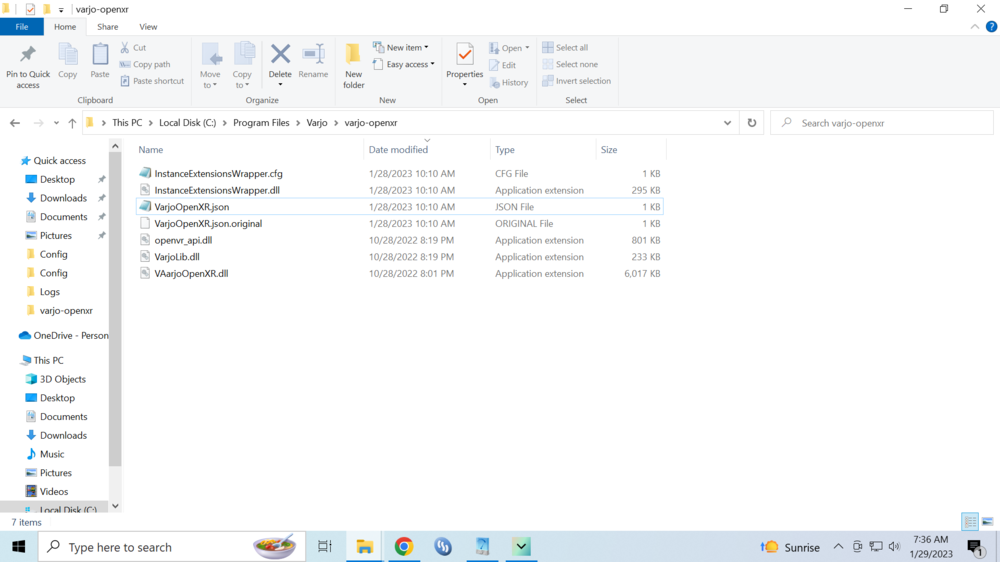Click the Rename ribbon icon
The image size is (1000, 562).
[313, 54]
